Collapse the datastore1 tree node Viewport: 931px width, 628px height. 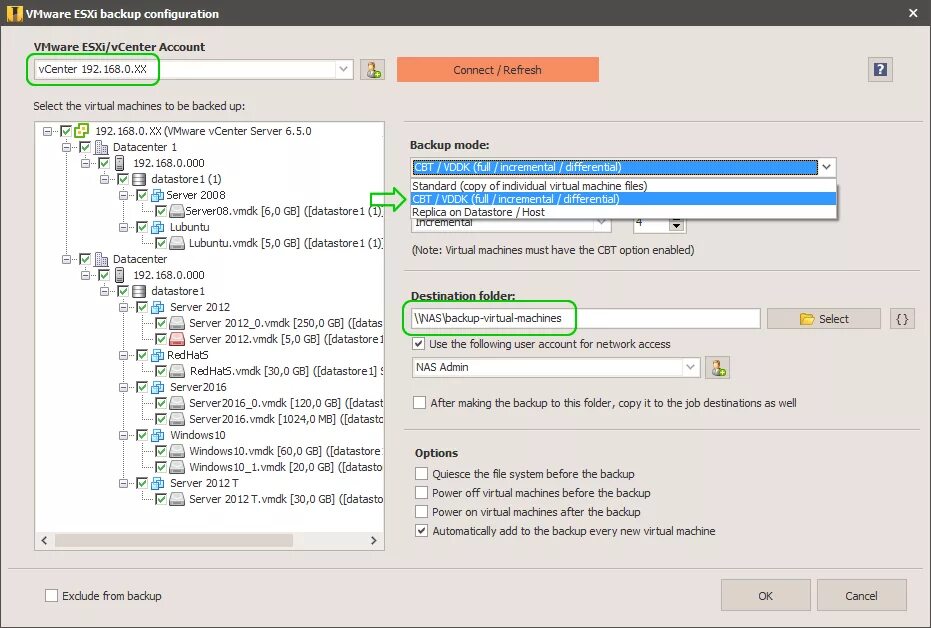(104, 291)
